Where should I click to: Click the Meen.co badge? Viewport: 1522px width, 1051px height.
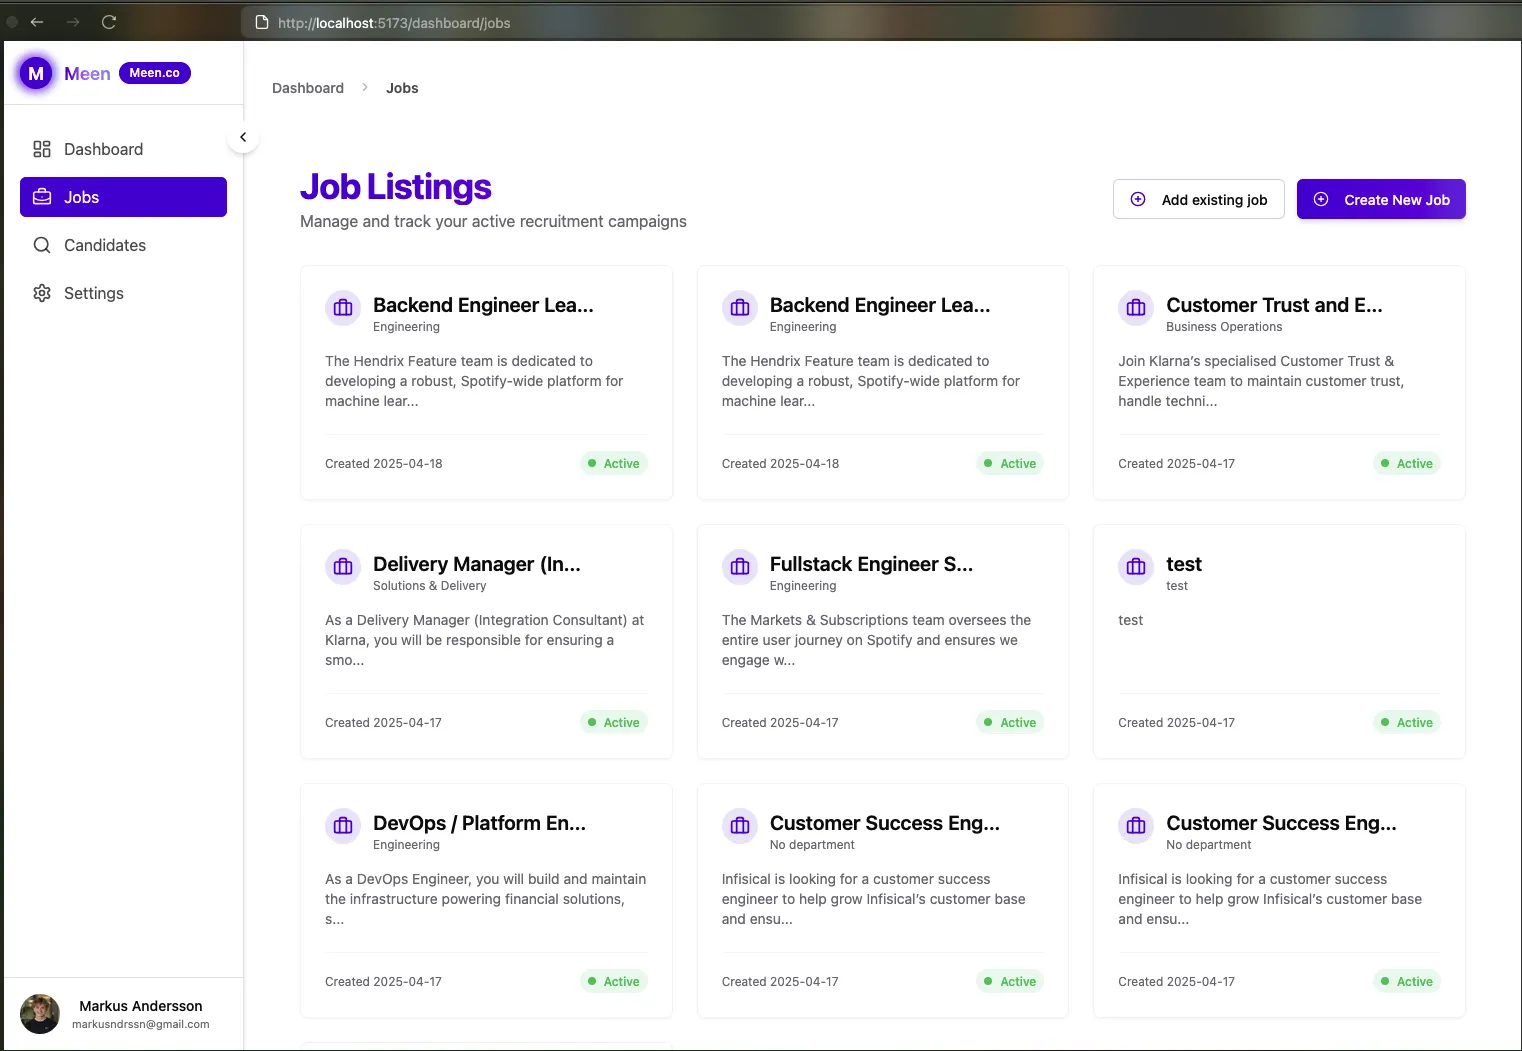pos(154,72)
